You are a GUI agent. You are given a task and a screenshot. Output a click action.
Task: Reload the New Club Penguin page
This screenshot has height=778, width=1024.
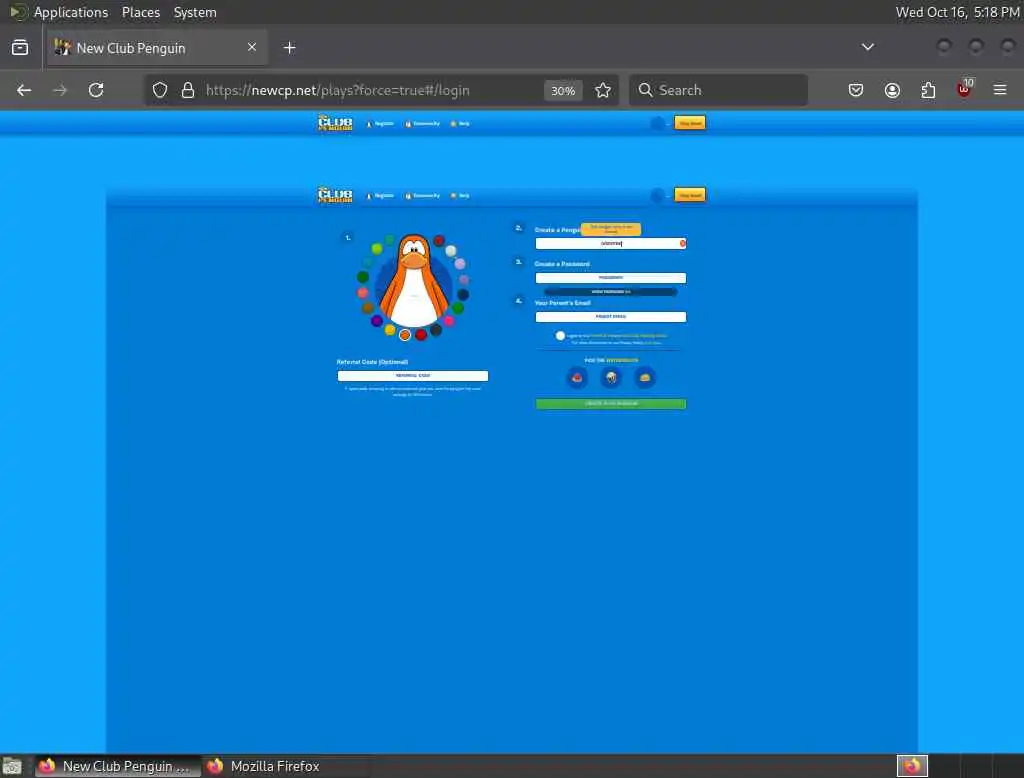96,90
